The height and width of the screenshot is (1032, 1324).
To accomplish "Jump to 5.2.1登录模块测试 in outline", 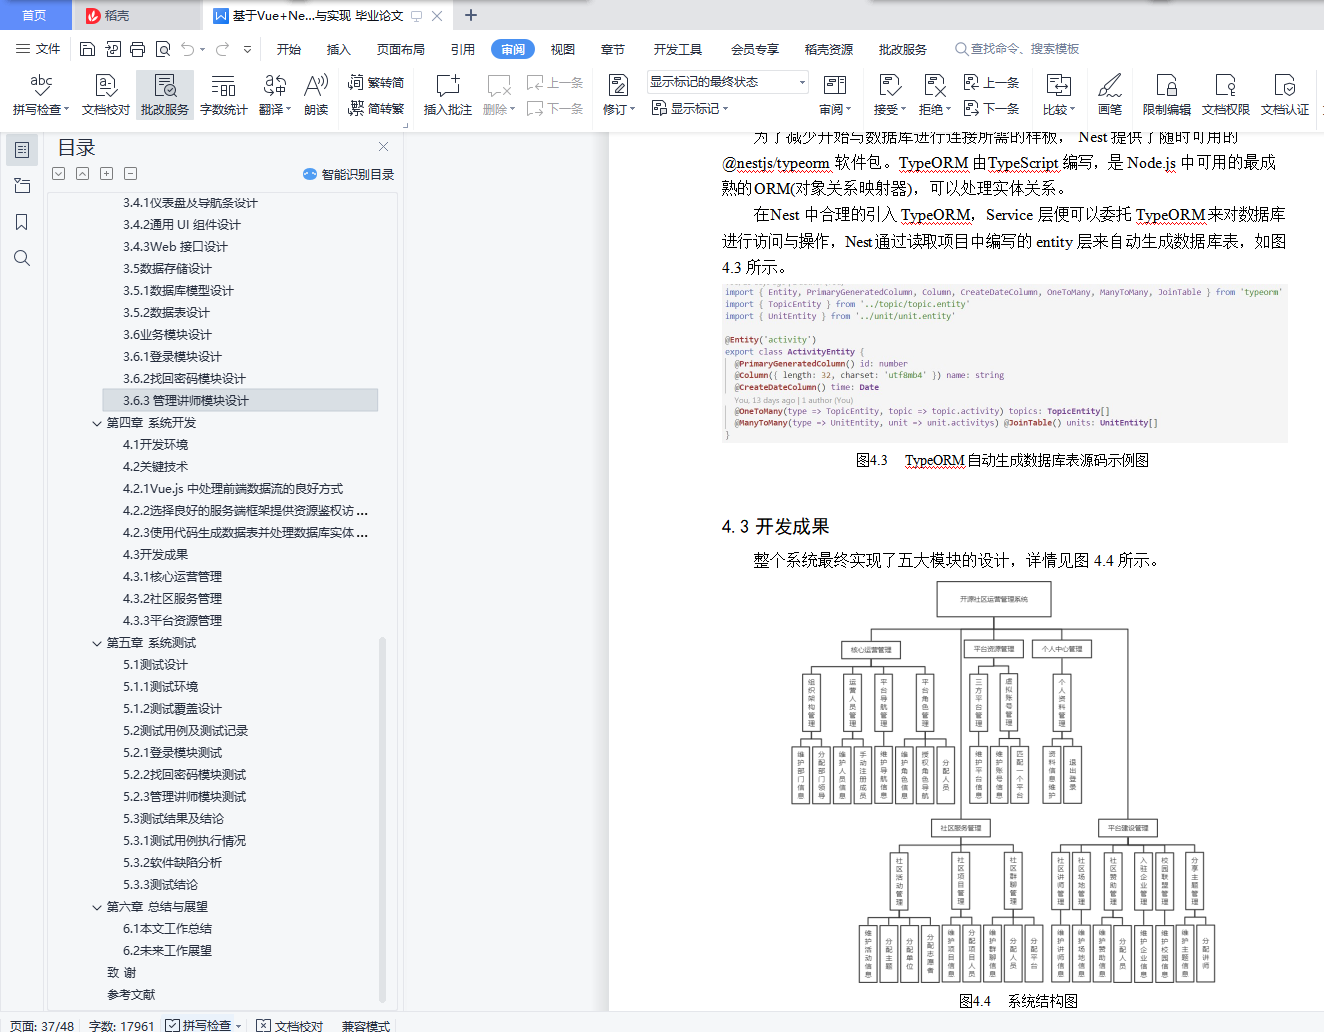I will pos(172,753).
